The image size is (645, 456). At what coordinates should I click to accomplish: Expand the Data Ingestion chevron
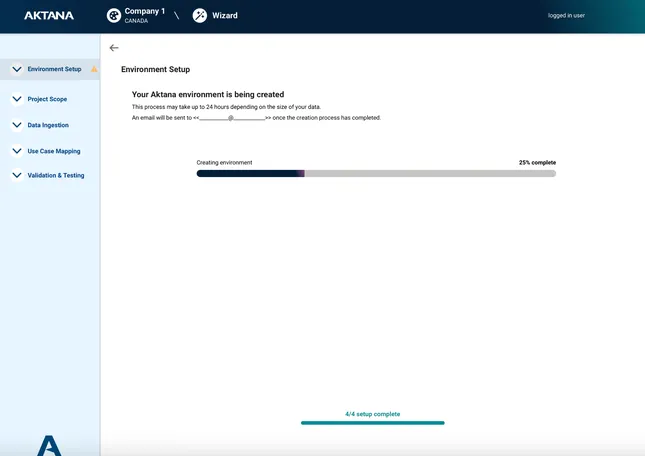coord(17,125)
